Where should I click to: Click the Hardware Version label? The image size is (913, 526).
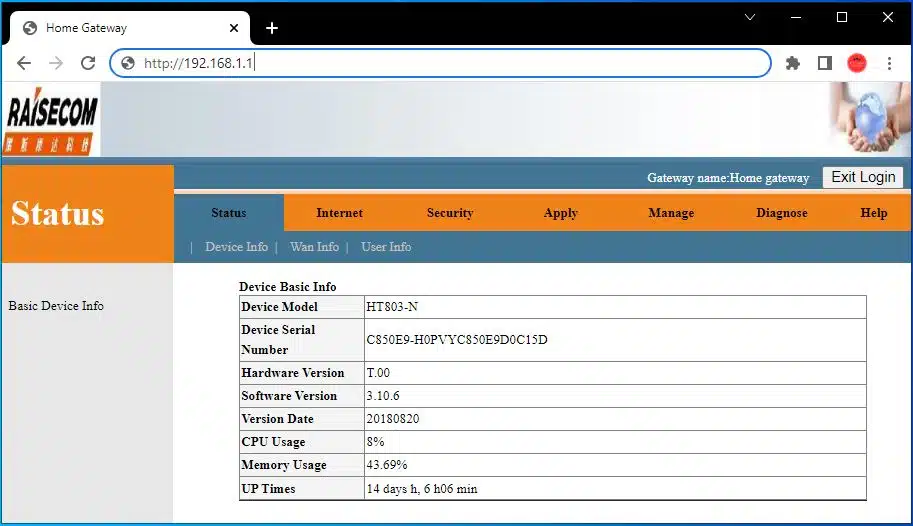[293, 373]
